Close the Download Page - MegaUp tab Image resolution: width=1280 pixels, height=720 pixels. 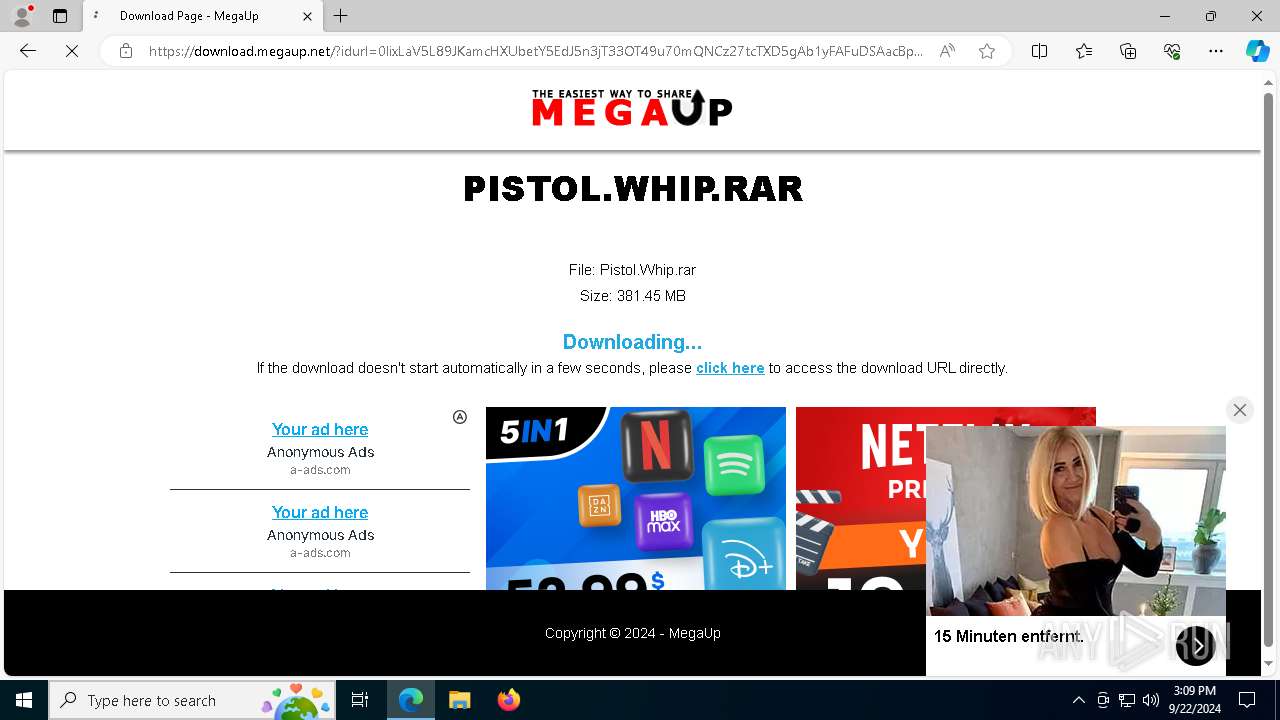coord(307,16)
